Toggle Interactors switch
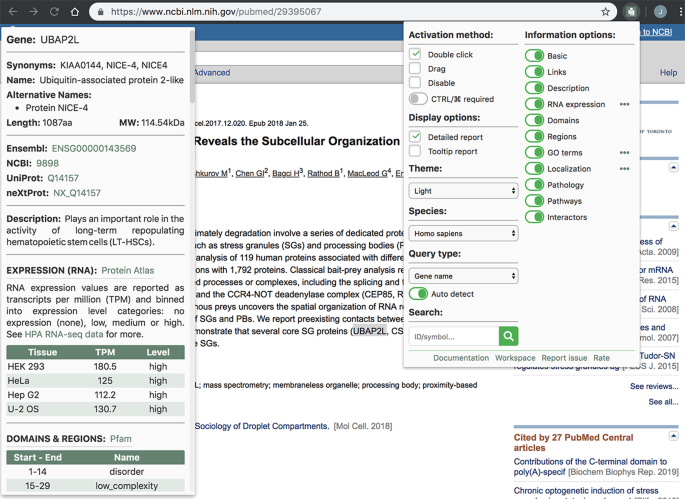This screenshot has height=499, width=685. click(534, 217)
